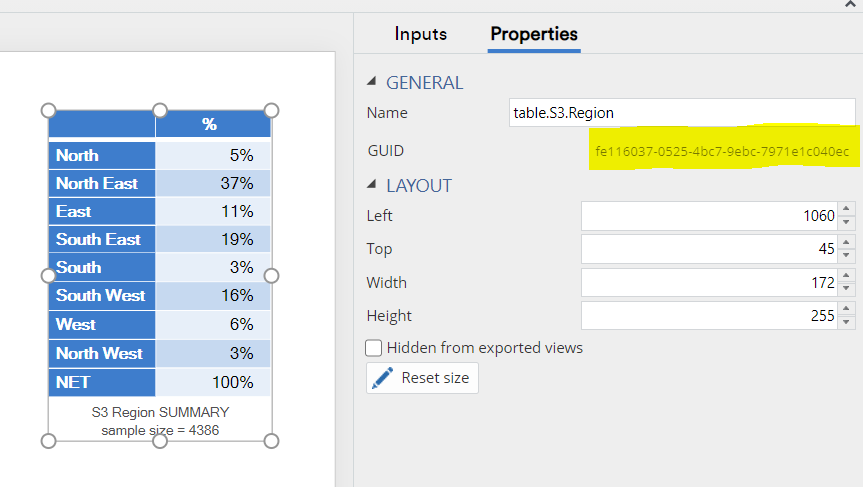Click the bottom-left resize handle of table
This screenshot has height=487, width=863.
point(48,441)
